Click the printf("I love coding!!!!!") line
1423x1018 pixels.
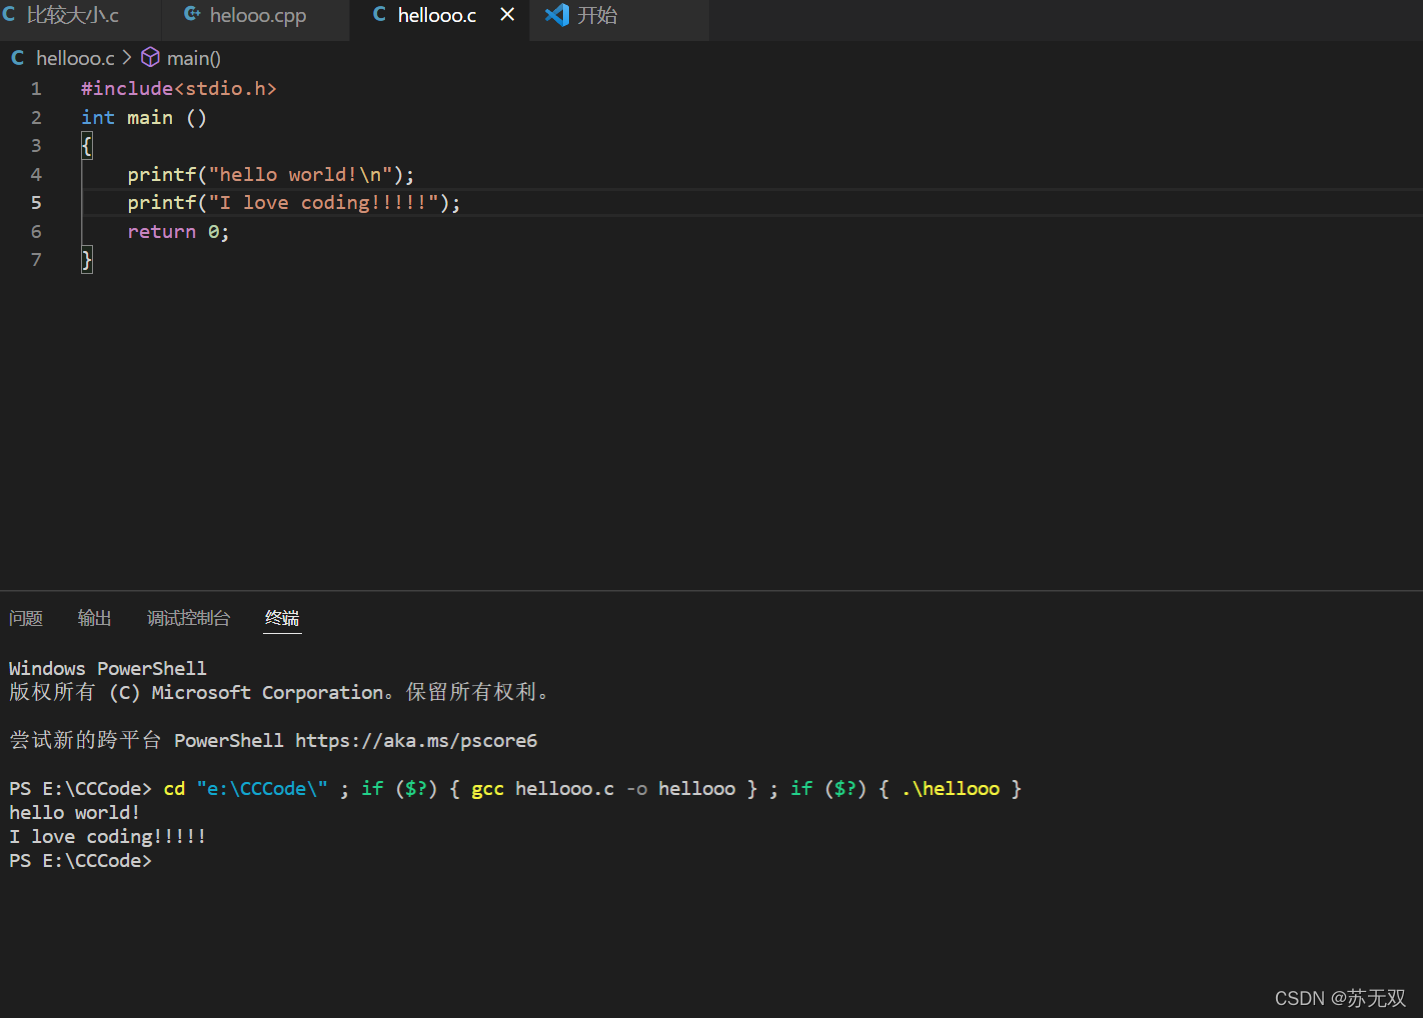click(x=294, y=203)
